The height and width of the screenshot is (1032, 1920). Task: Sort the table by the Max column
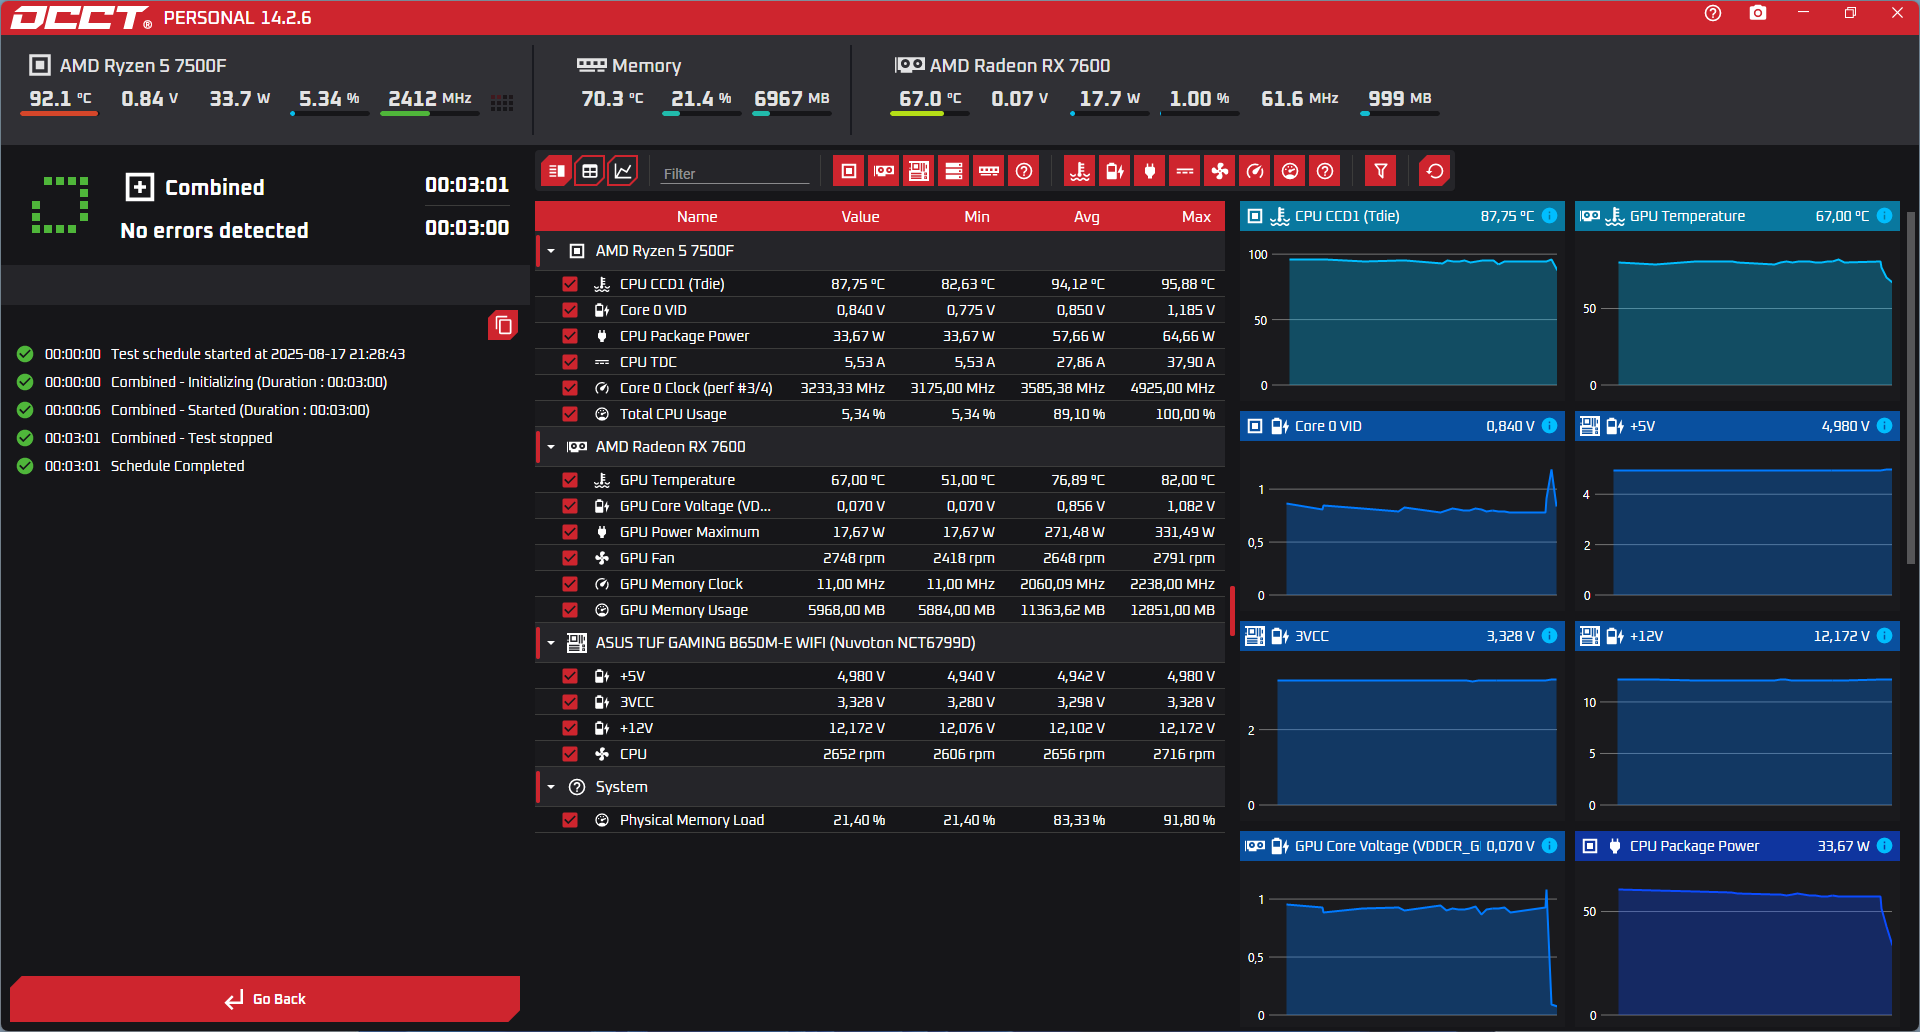click(1196, 217)
